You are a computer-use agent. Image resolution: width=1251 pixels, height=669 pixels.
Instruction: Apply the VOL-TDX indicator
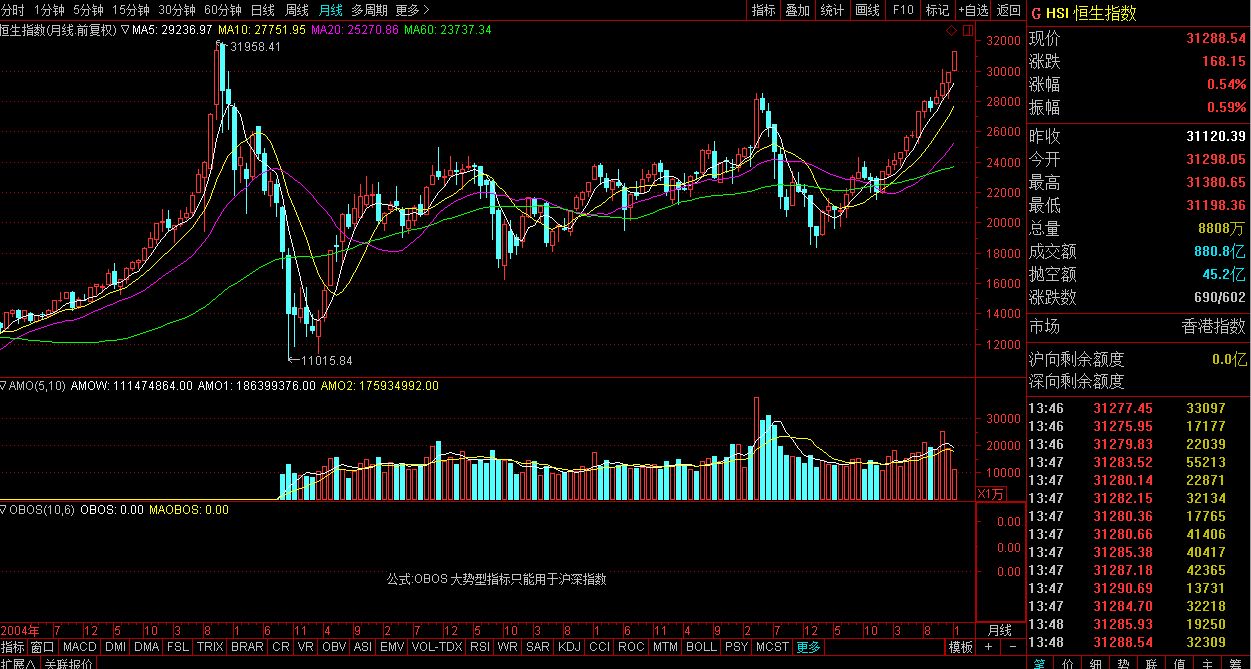click(437, 647)
